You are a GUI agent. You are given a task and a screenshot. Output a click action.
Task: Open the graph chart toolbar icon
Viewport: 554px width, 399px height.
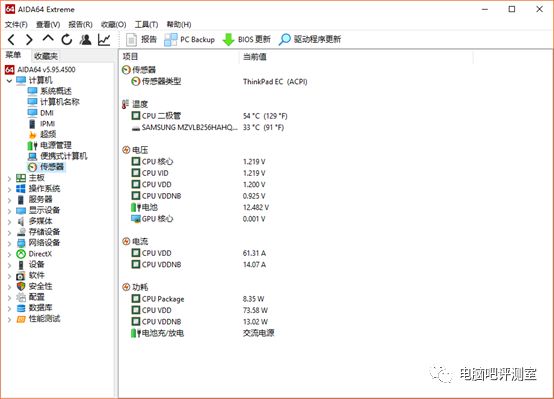point(104,40)
